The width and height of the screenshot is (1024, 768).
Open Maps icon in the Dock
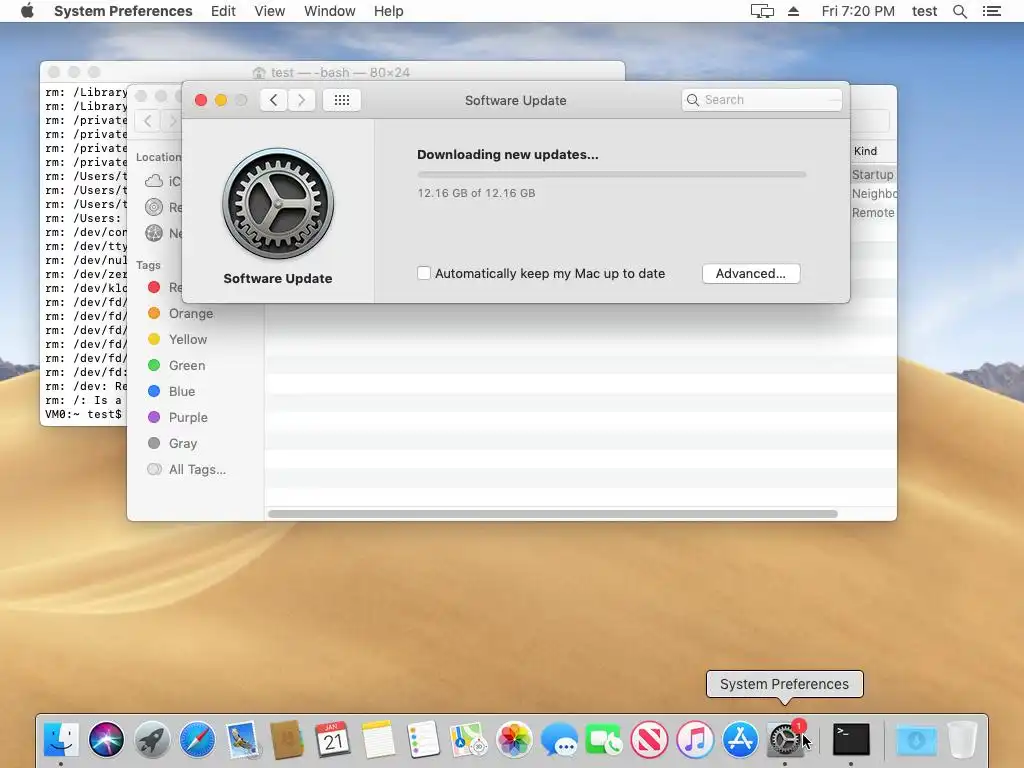(x=469, y=739)
